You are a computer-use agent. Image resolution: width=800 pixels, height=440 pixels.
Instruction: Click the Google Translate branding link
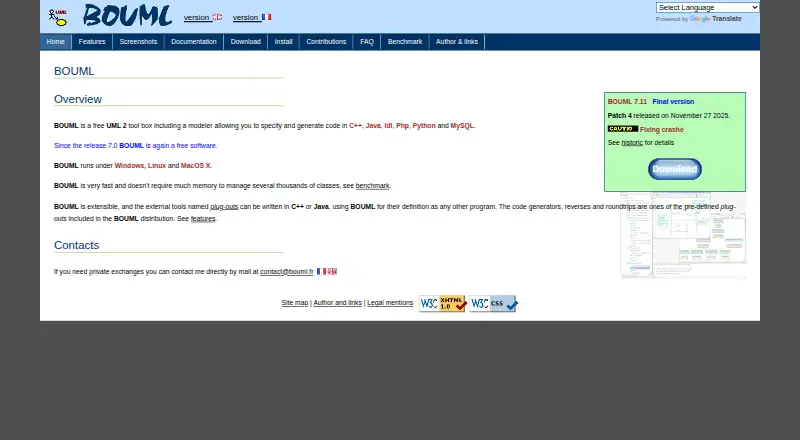716,19
